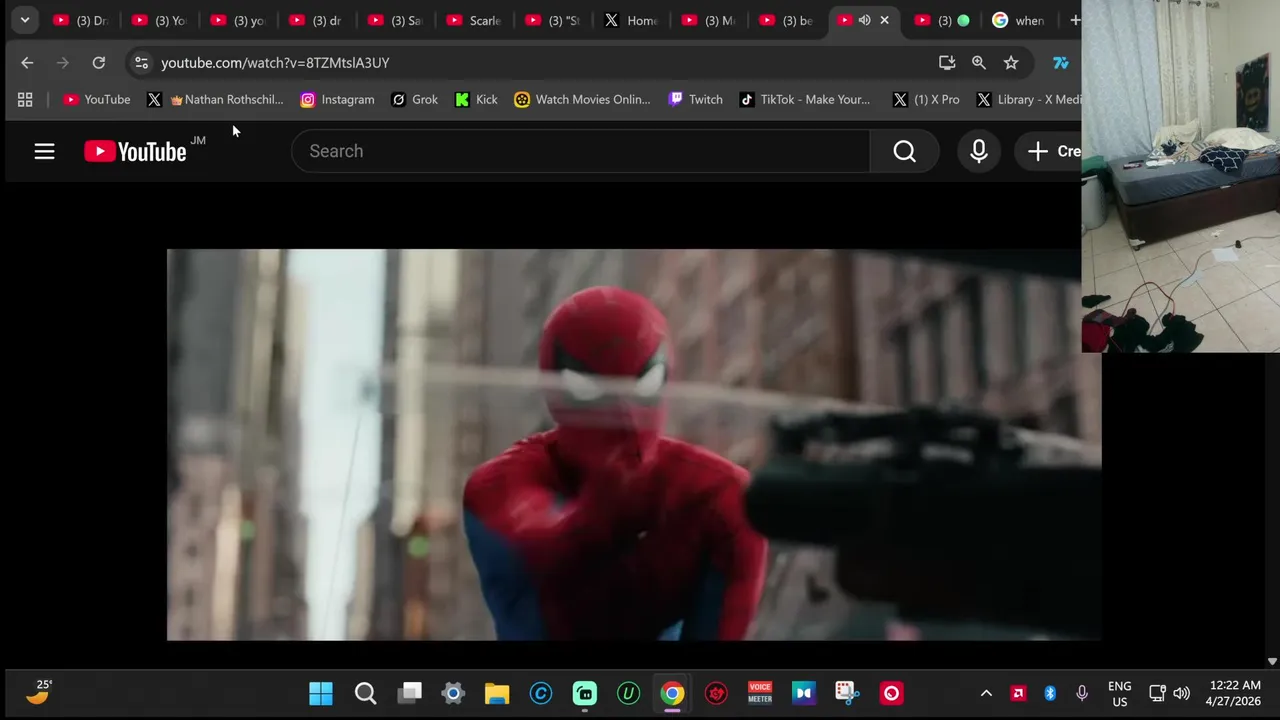Click the Bluetooth tray icon

point(1050,693)
